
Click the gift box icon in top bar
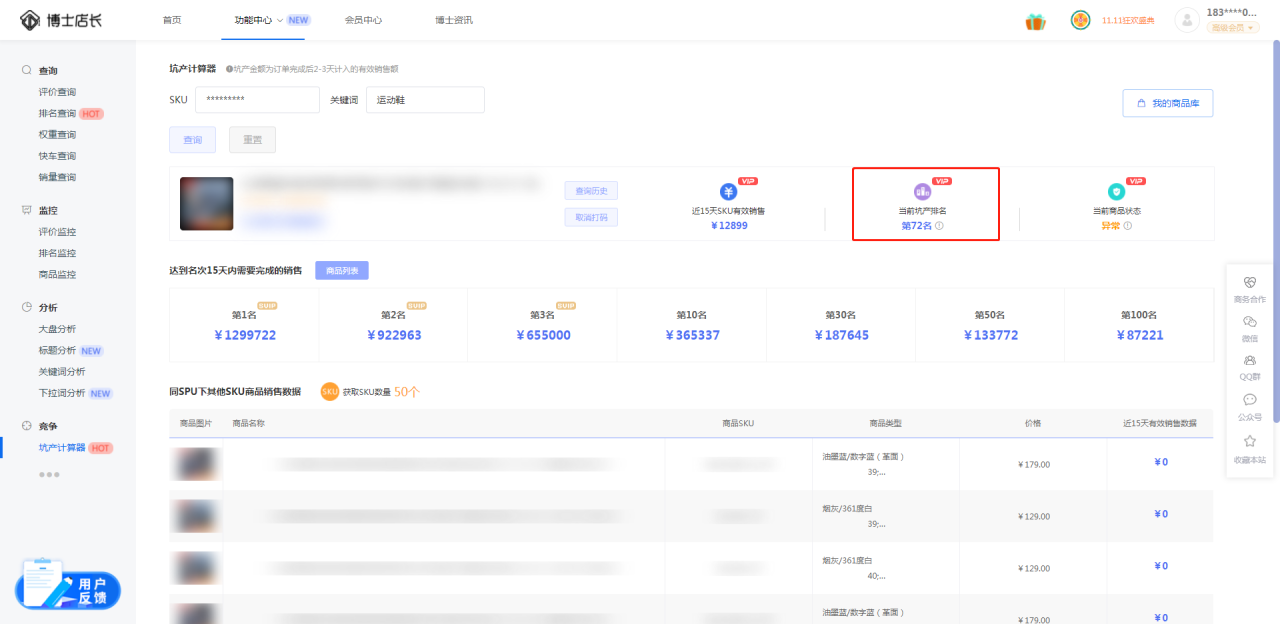tap(1036, 19)
